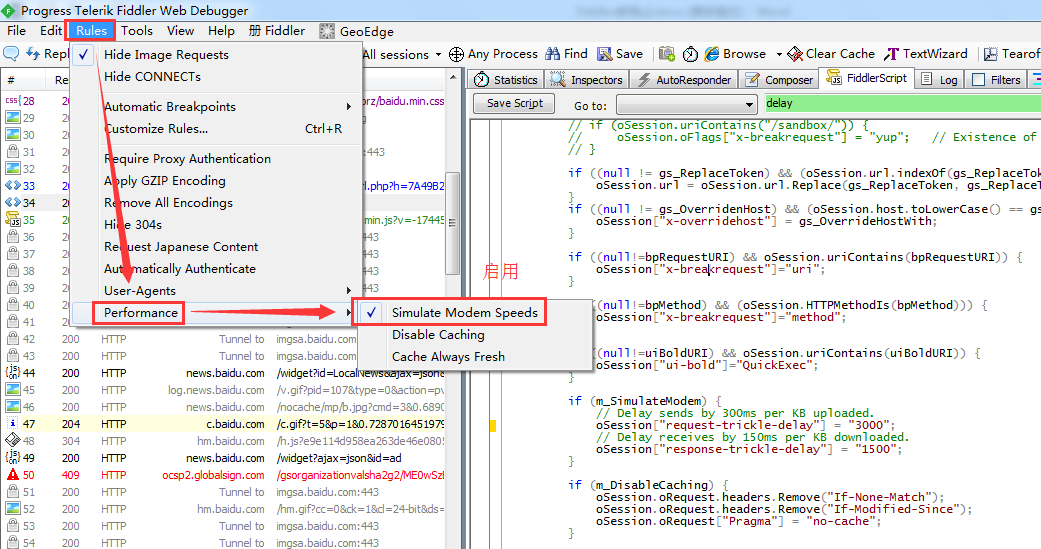Viewport: 1041px width, 549px height.
Task: Click the timer stopwatch toolbar icon
Action: pos(690,54)
